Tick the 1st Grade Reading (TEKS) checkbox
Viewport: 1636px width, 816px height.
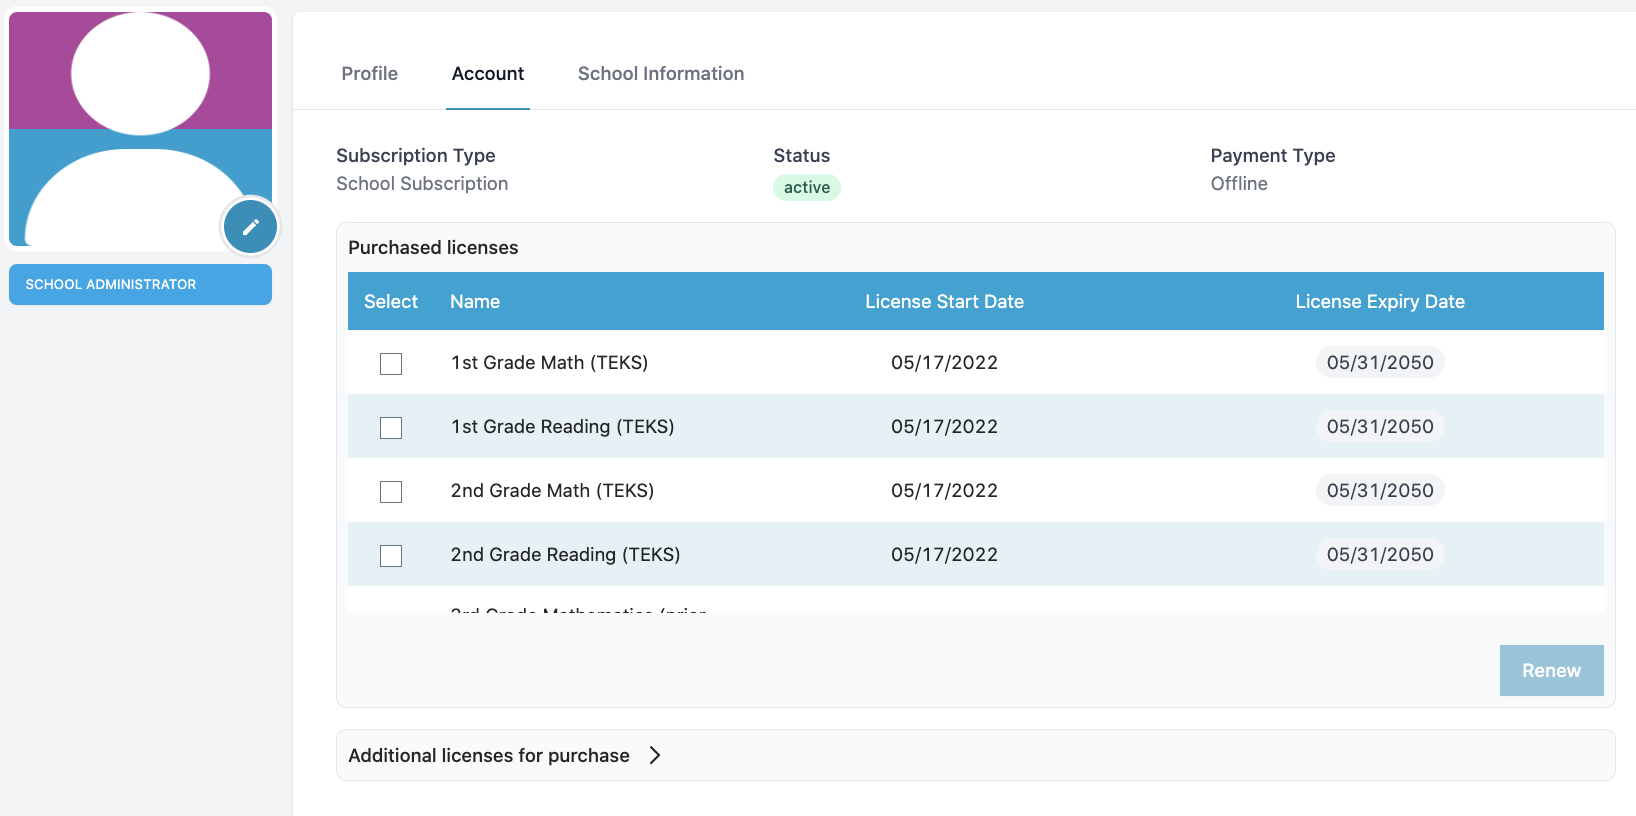(391, 428)
